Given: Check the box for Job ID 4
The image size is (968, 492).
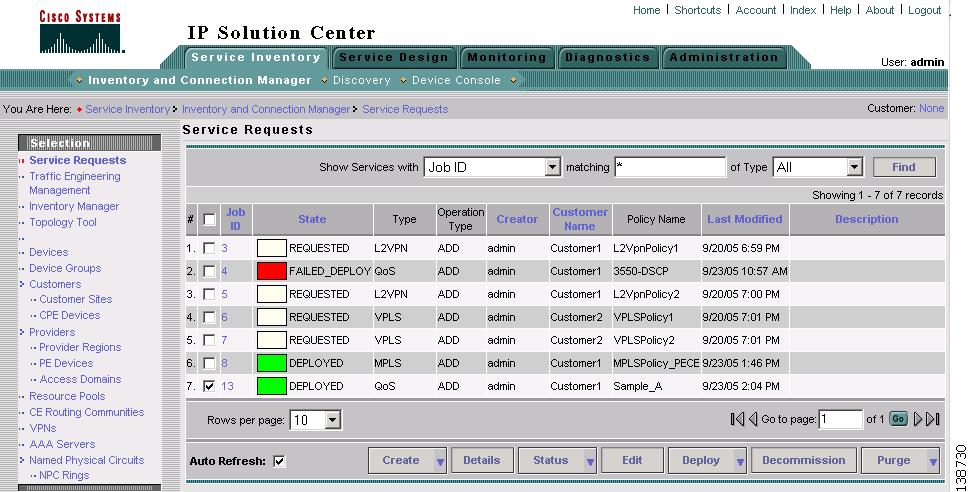Looking at the screenshot, I should pos(209,271).
